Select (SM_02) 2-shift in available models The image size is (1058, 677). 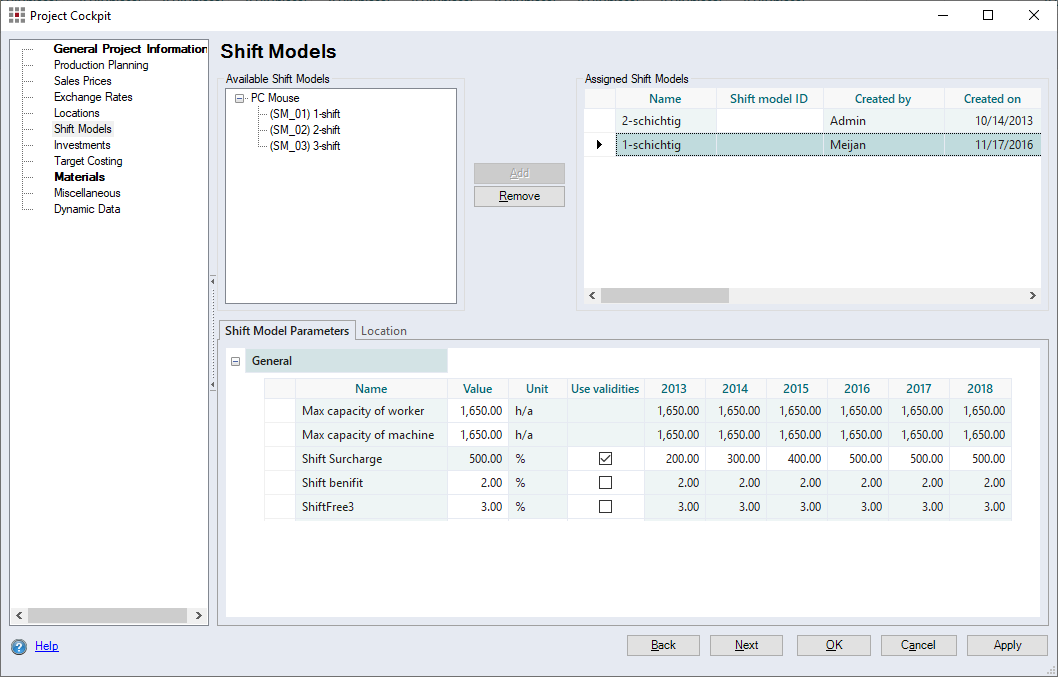pos(304,130)
